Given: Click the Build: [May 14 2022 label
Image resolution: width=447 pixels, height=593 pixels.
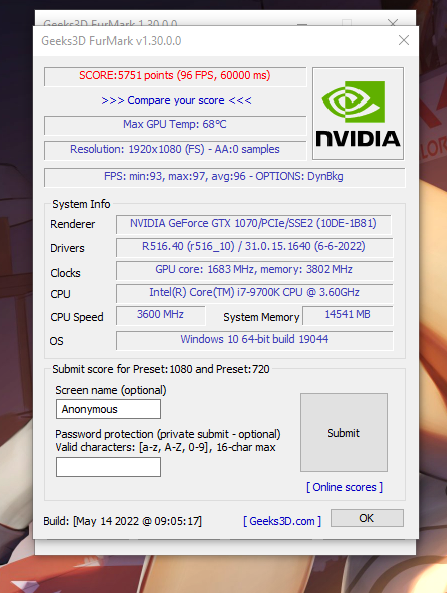Looking at the screenshot, I should pyautogui.click(x=123, y=521).
